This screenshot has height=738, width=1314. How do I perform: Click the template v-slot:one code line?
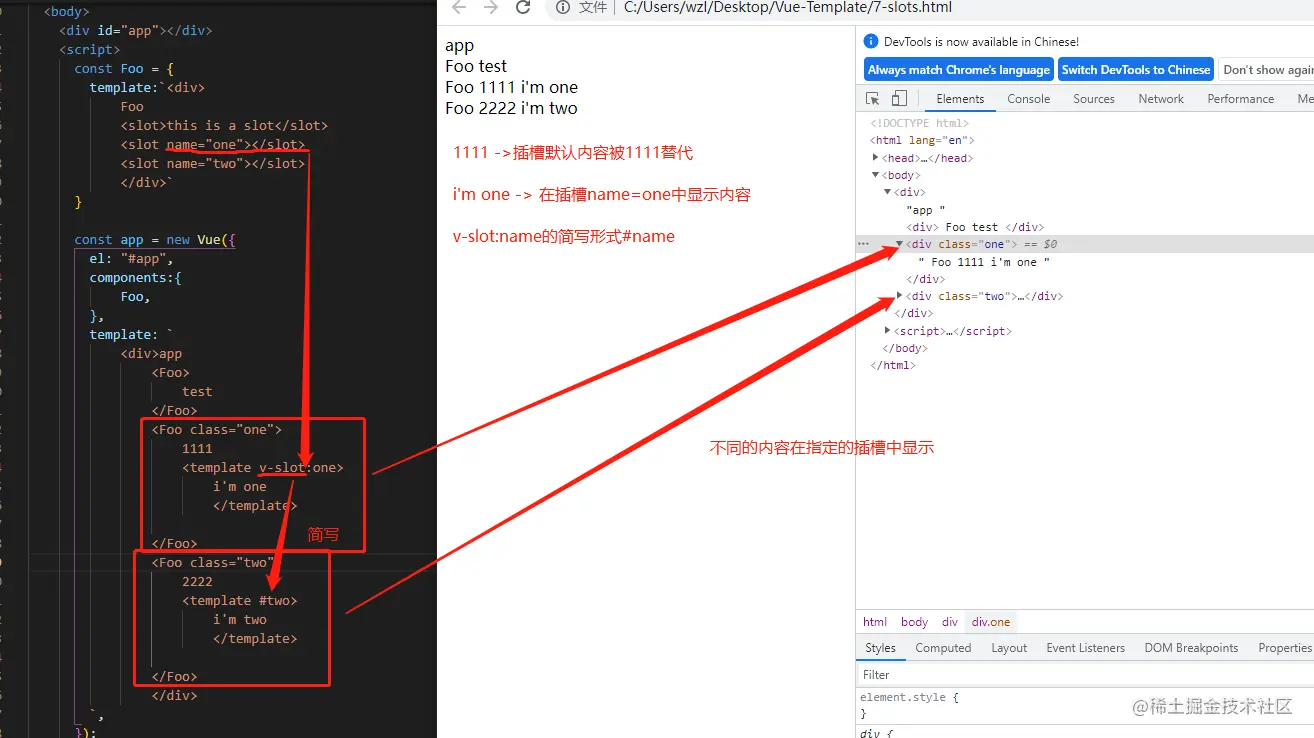[263, 468]
